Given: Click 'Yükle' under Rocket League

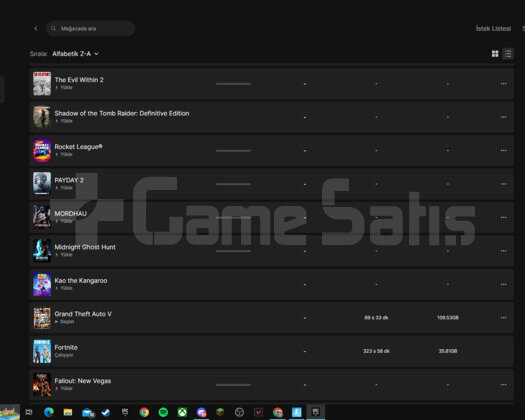Looking at the screenshot, I should [64, 154].
